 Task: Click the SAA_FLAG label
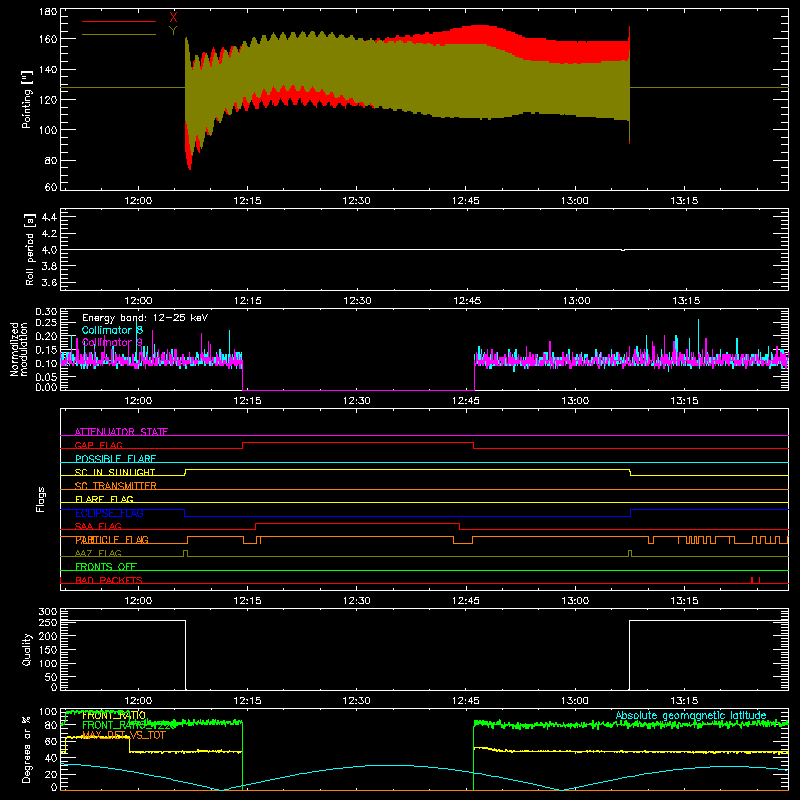click(98, 526)
